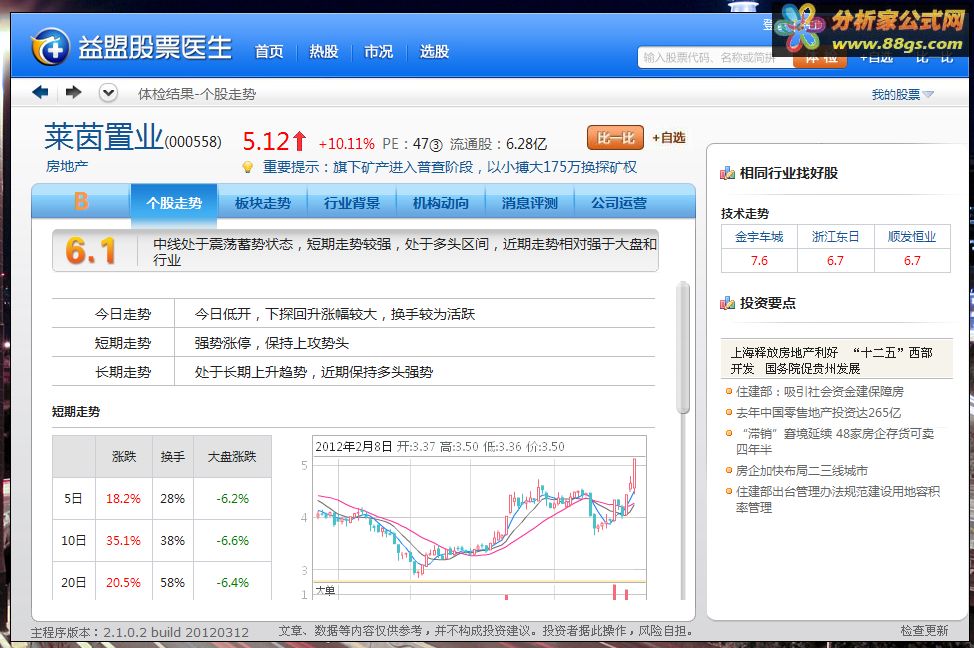974x648 pixels.
Task: Switch to the 个股走势 tab
Action: pyautogui.click(x=174, y=203)
